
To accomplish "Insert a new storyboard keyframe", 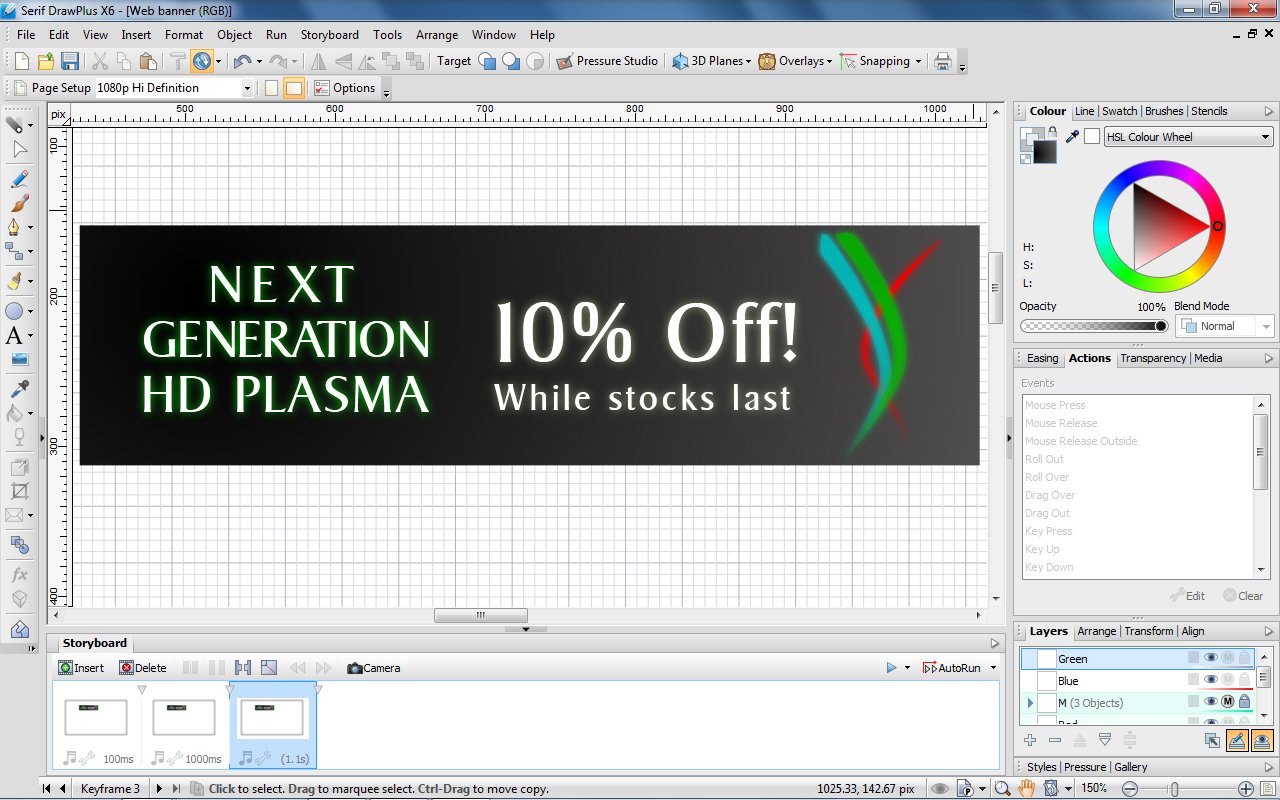I will pyautogui.click(x=80, y=667).
